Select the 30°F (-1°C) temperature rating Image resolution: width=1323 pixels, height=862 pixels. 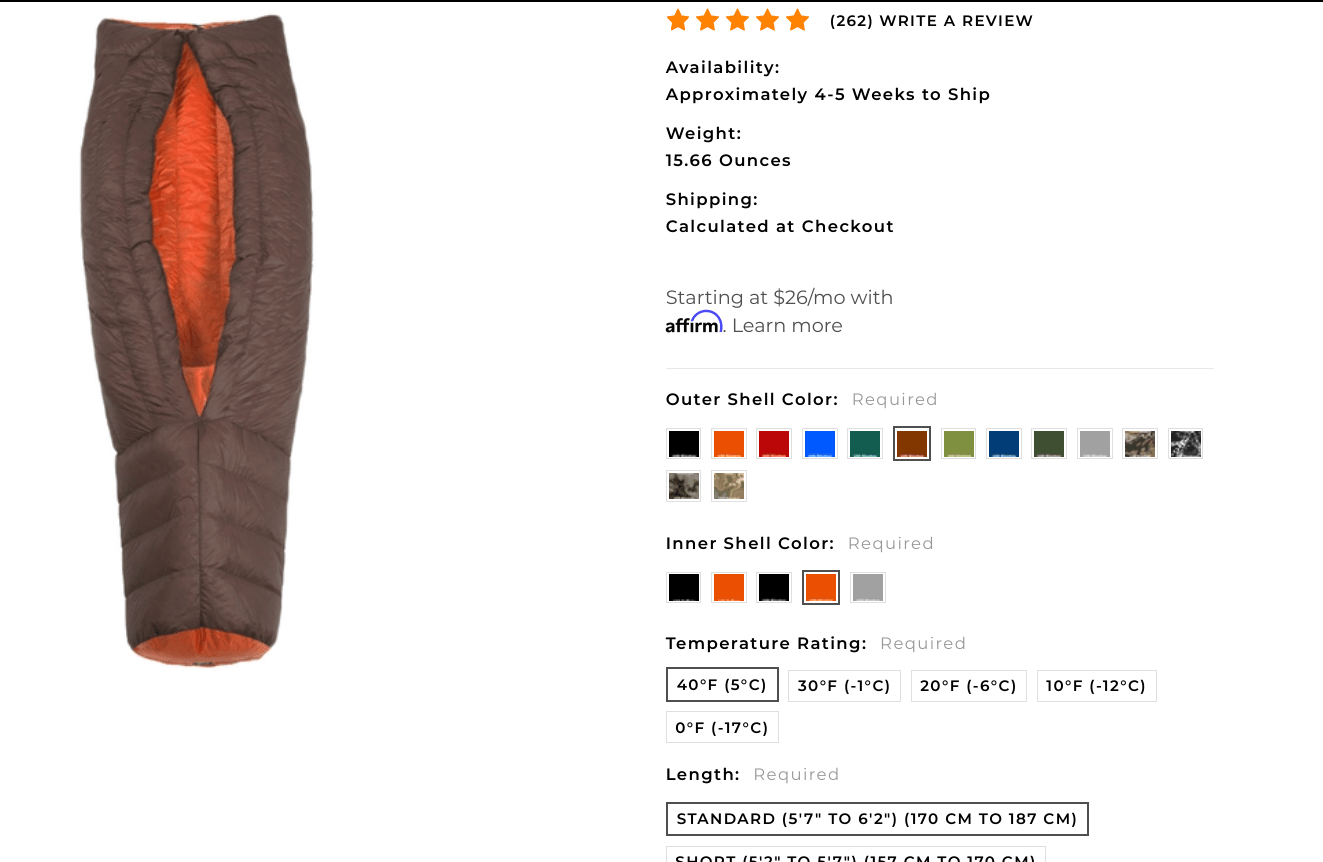click(844, 686)
